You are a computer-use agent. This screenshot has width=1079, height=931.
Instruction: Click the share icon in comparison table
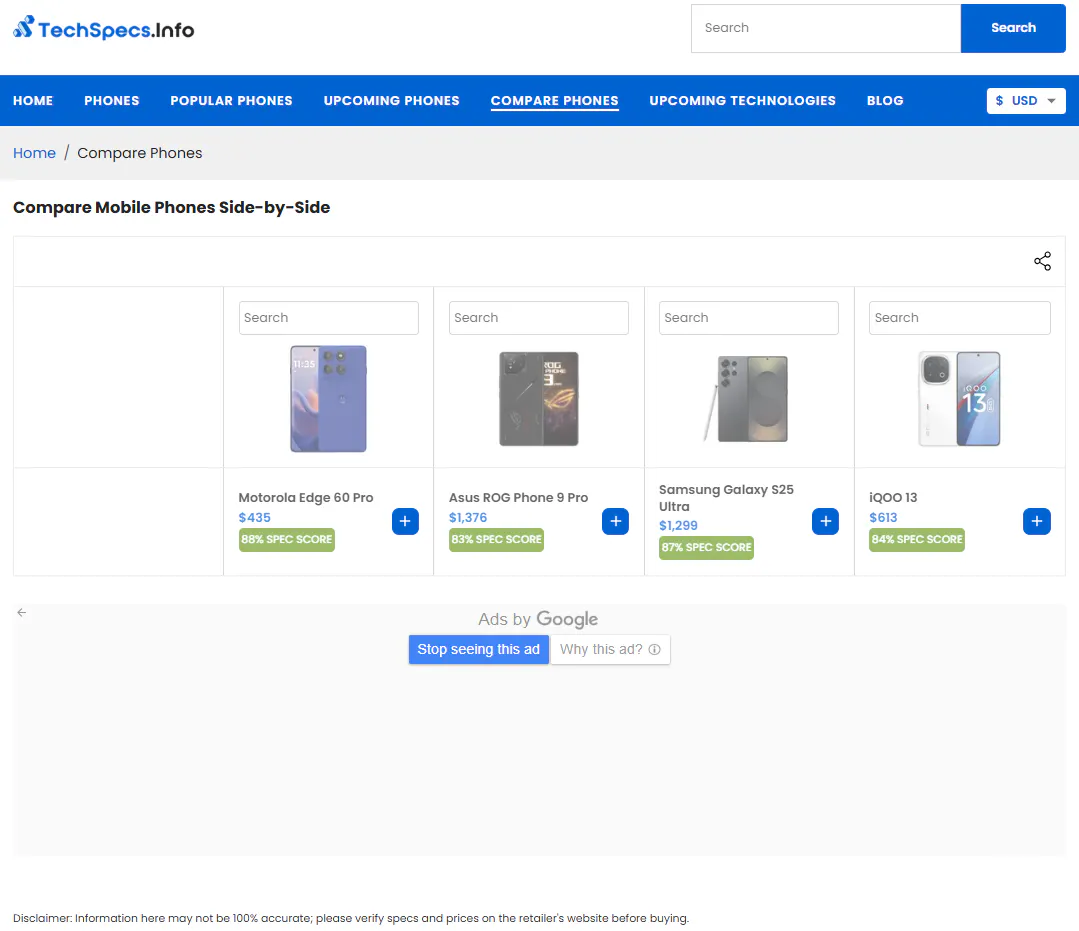click(1042, 261)
